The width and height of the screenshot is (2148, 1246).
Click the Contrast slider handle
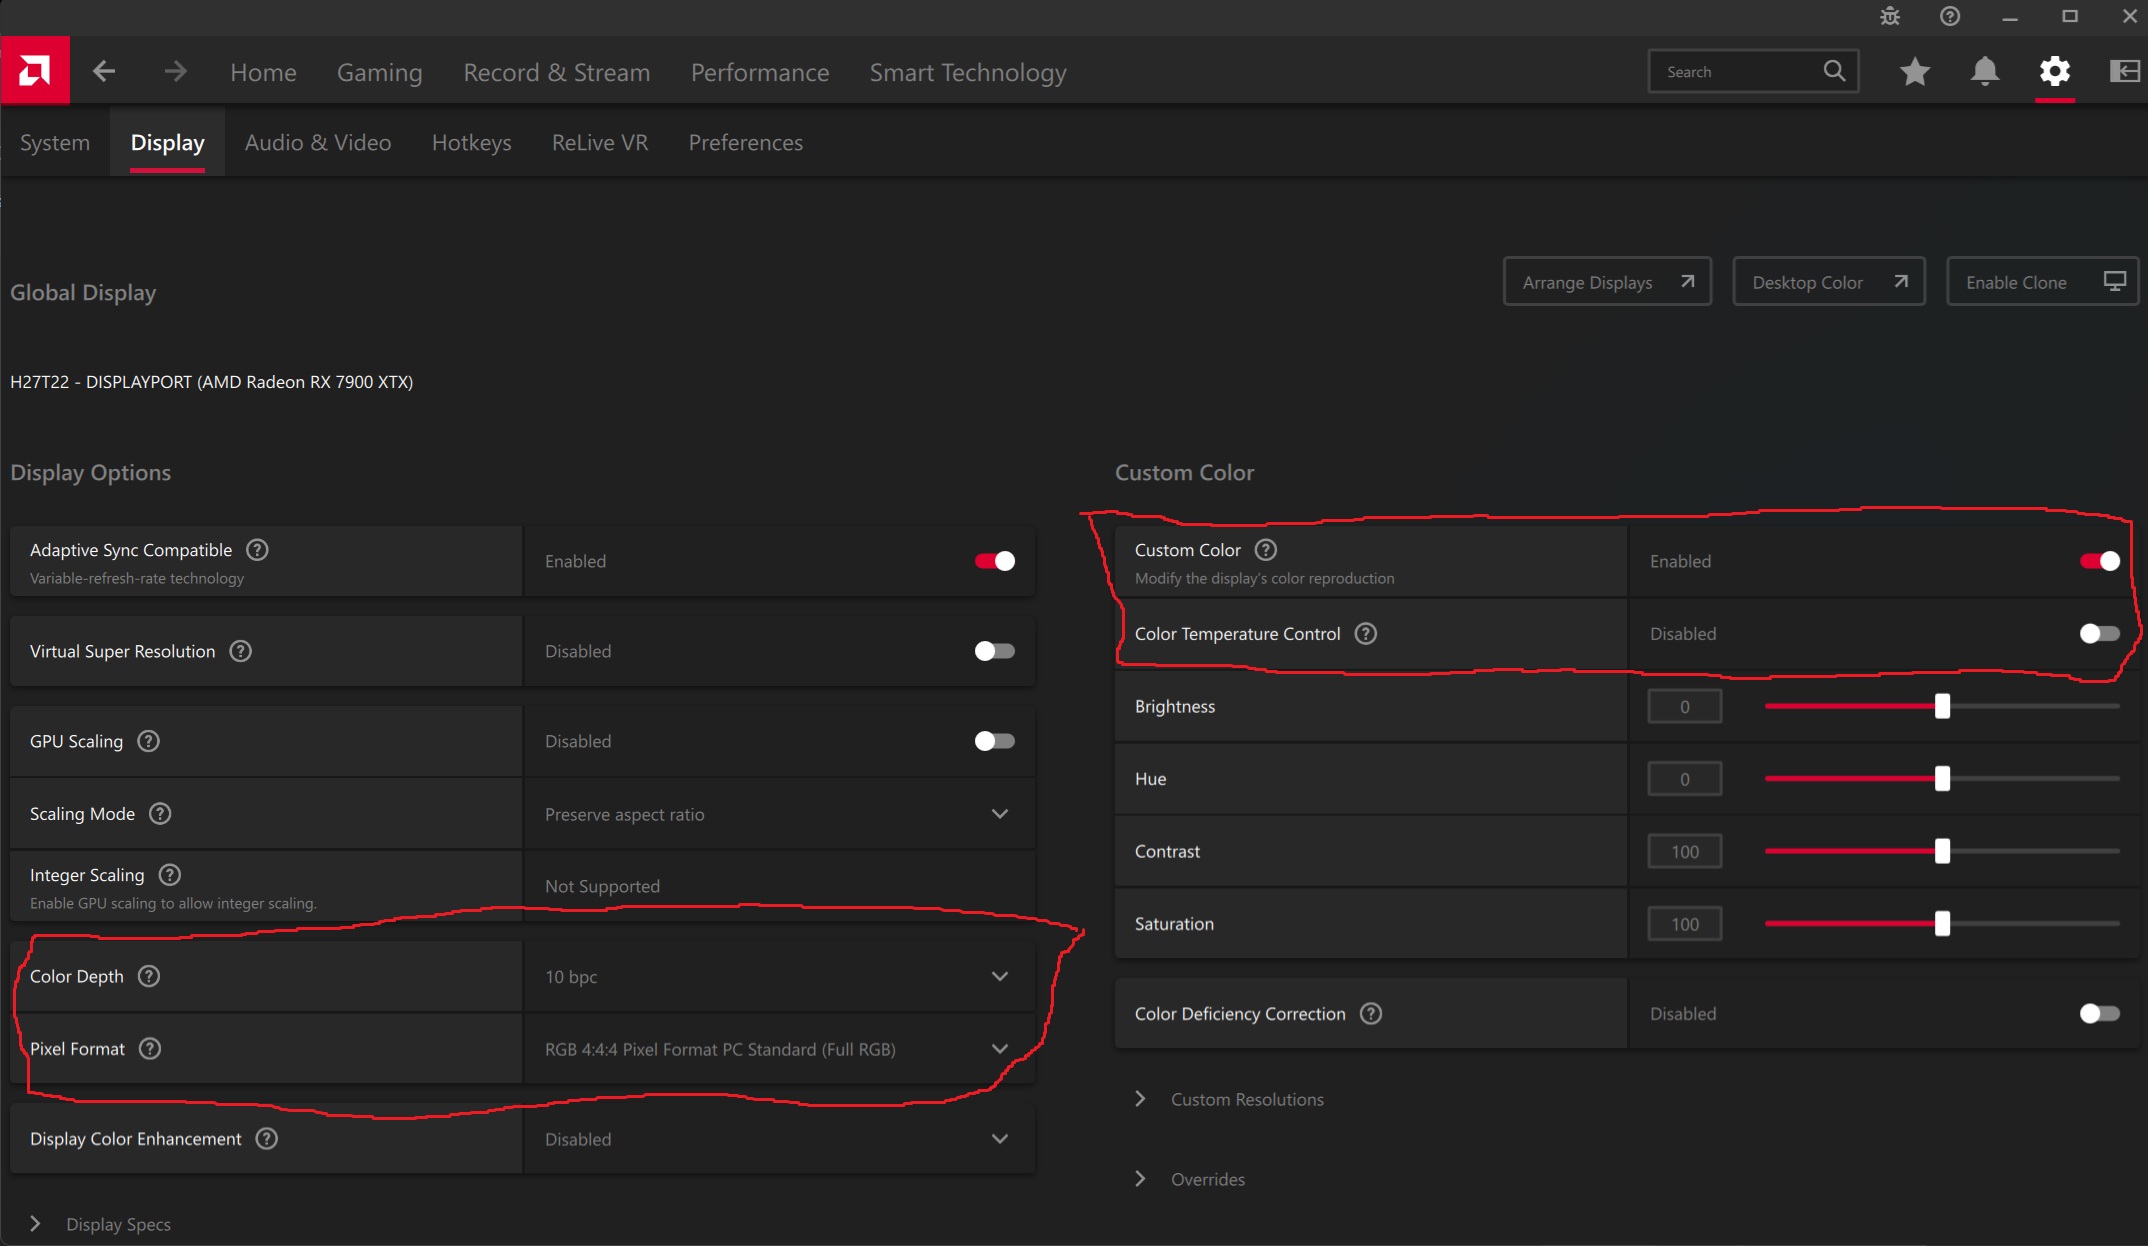point(1942,851)
